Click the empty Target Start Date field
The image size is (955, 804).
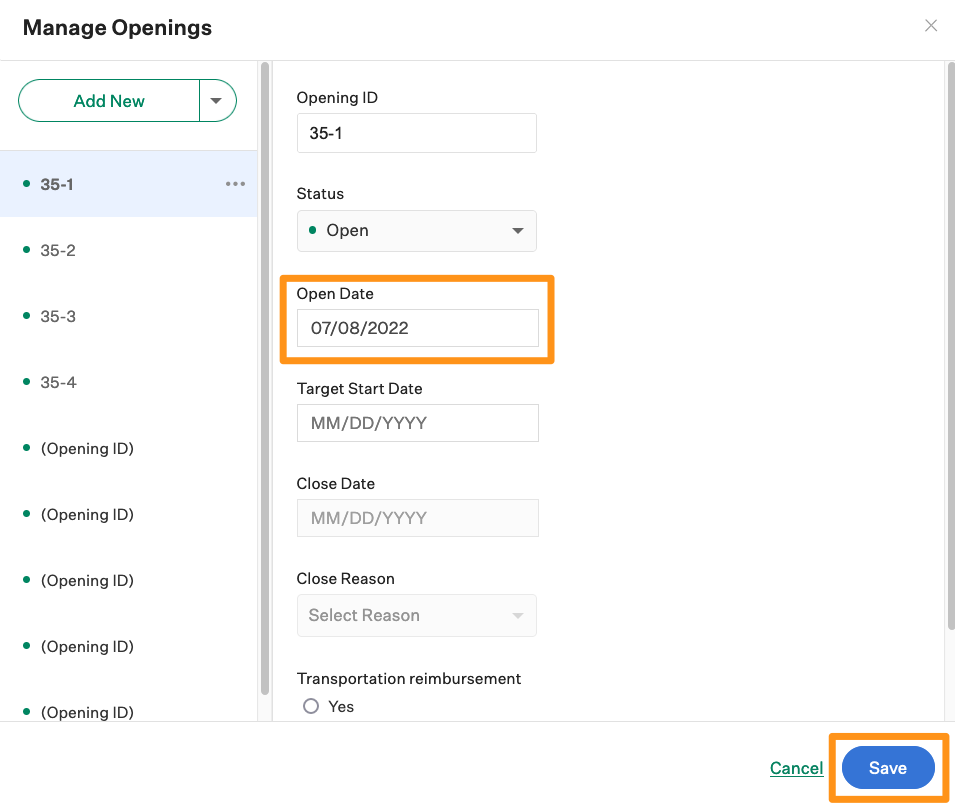(x=416, y=422)
